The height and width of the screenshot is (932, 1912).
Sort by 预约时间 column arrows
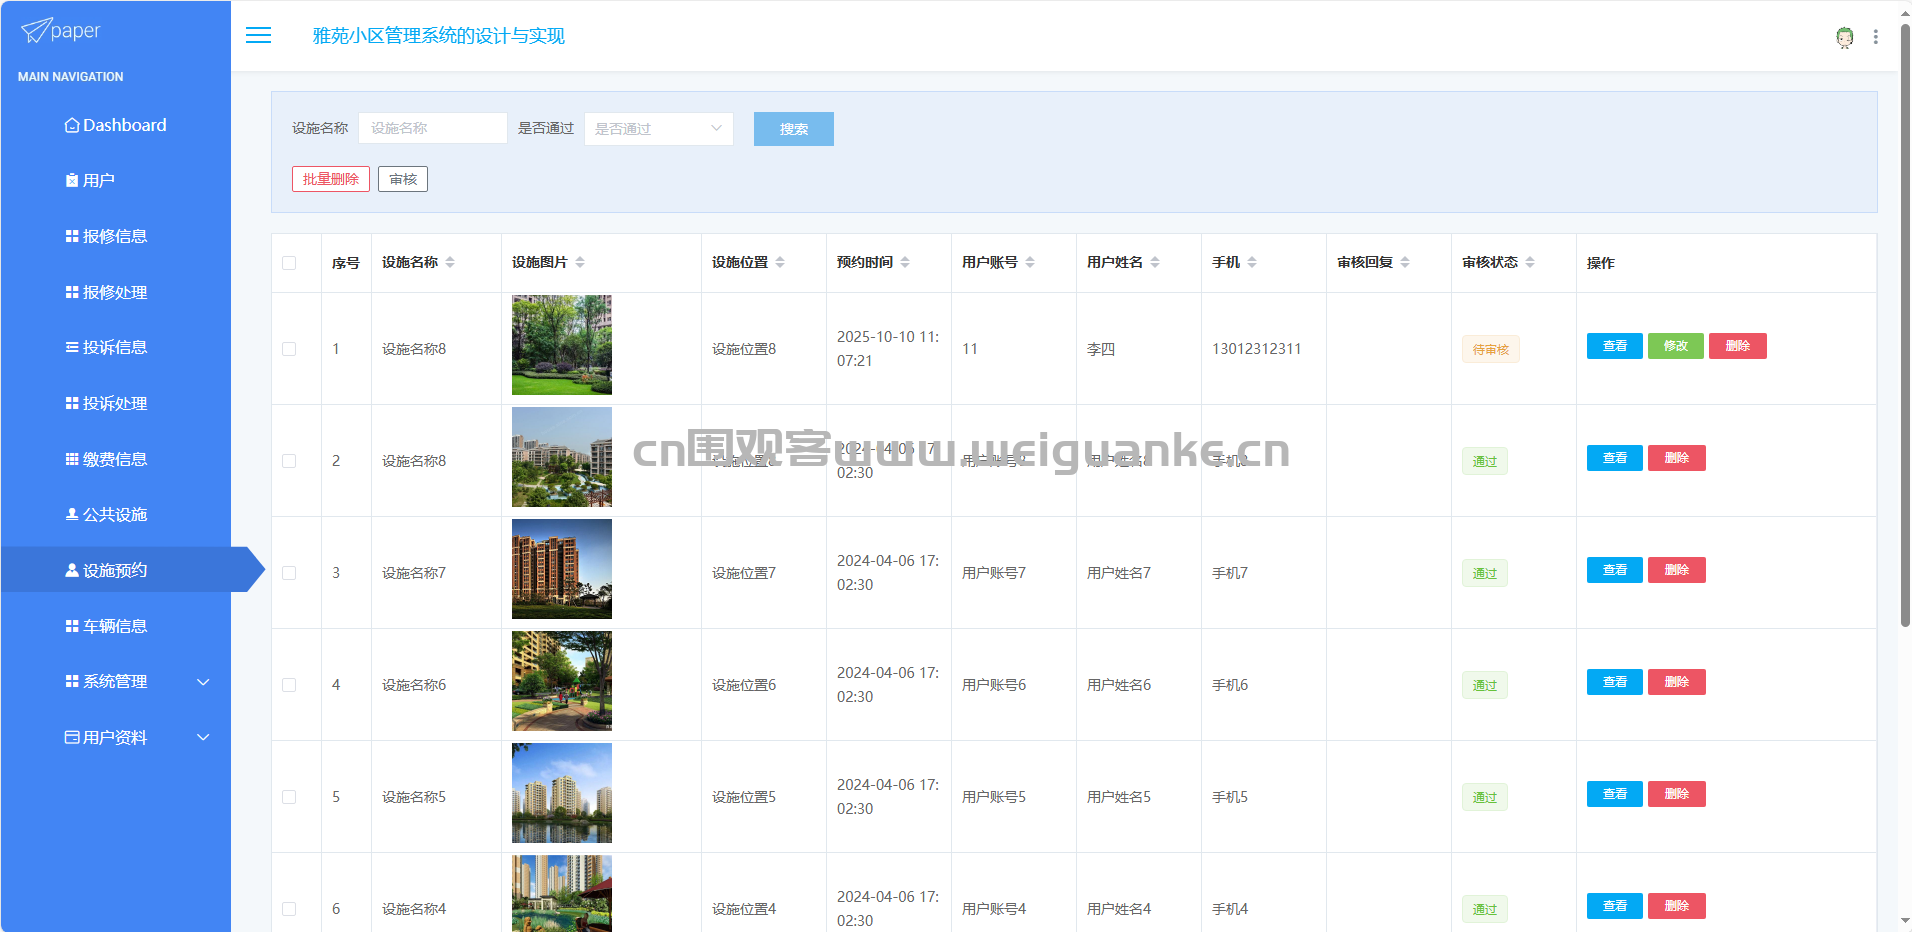coord(905,262)
